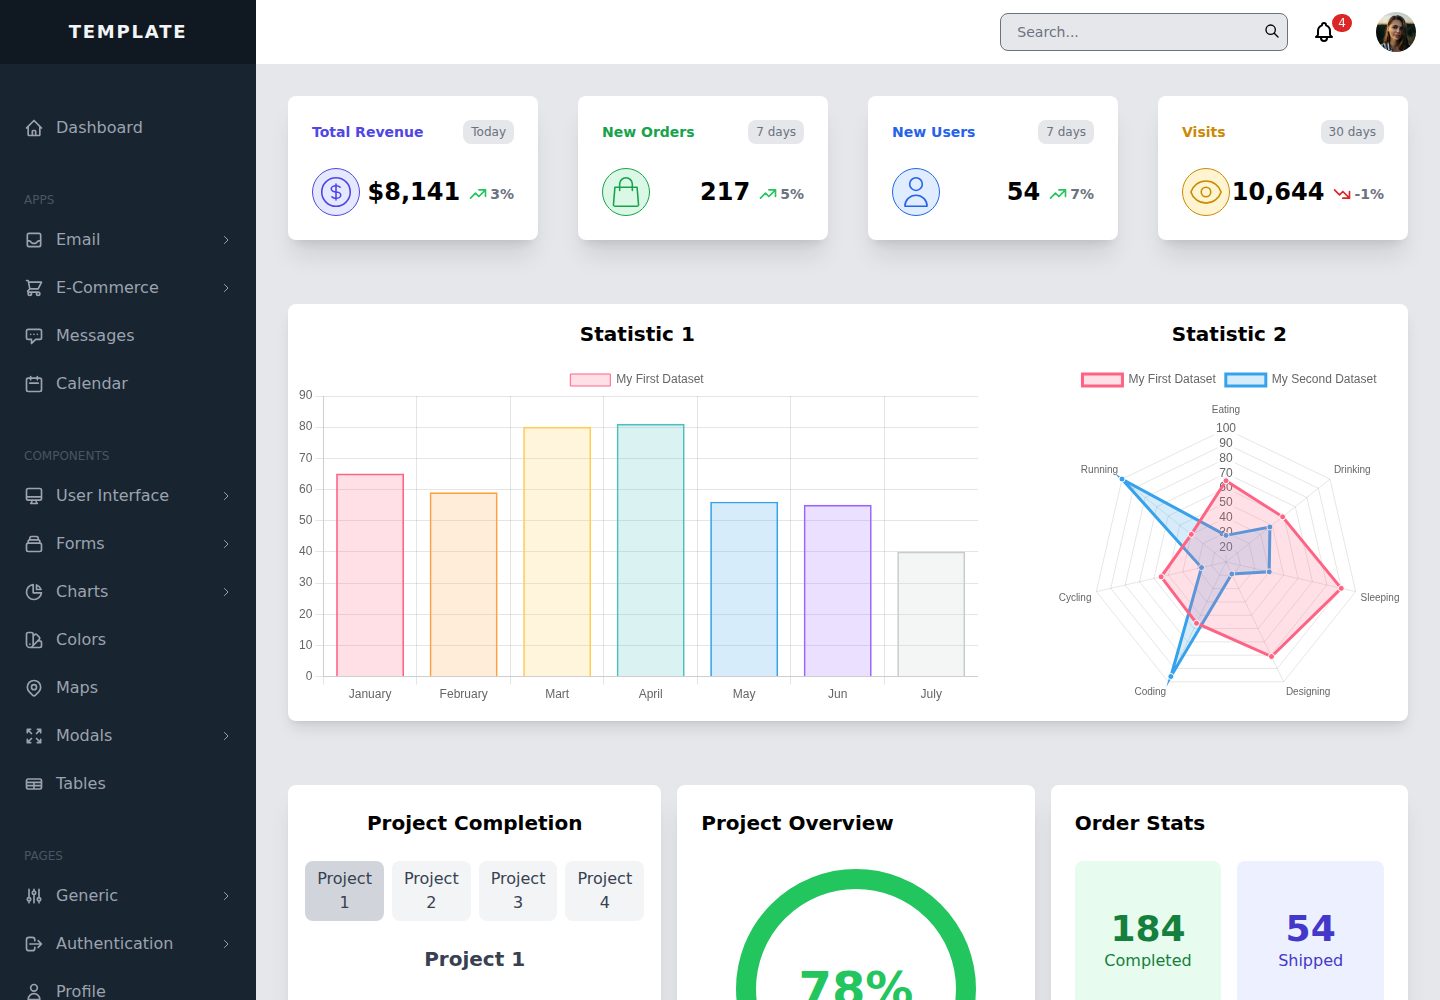Expand the Charts submenu chevron

click(226, 592)
